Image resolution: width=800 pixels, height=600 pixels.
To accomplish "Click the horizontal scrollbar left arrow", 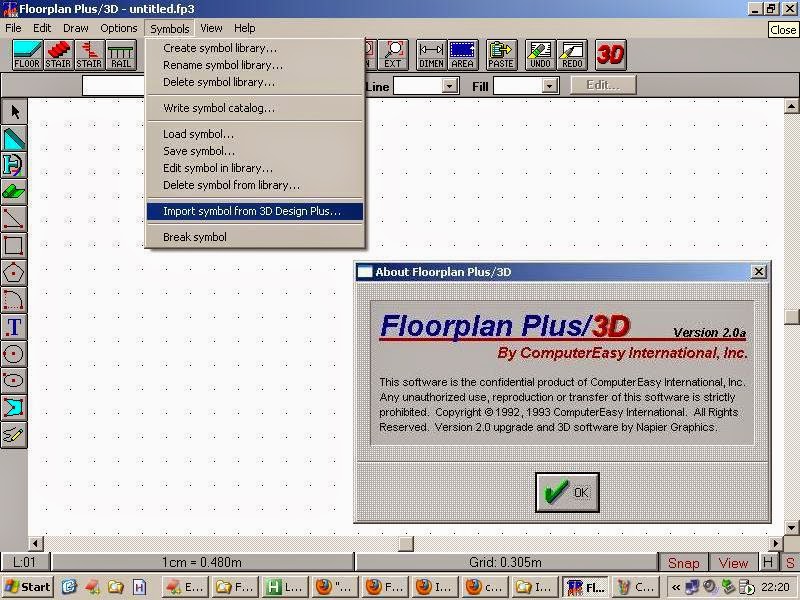I will 35,544.
